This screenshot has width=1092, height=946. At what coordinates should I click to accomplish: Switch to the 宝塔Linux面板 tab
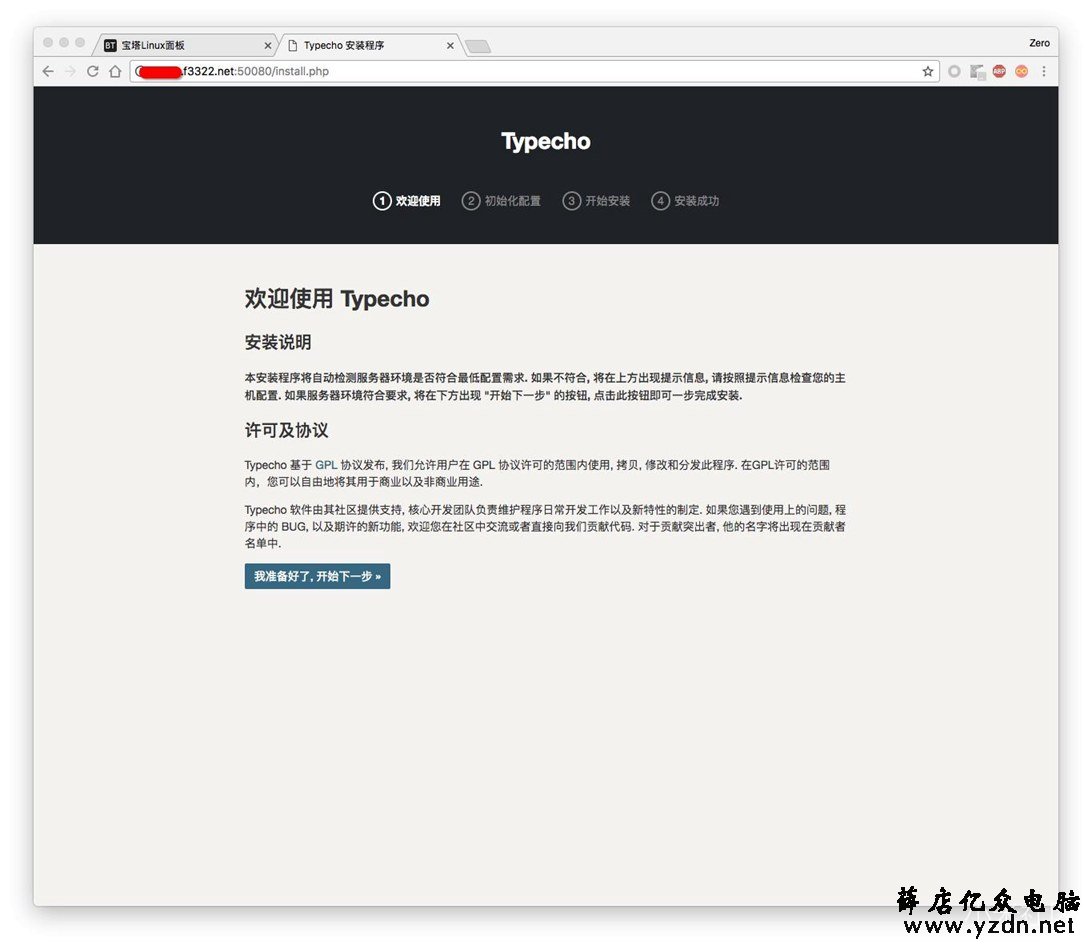[184, 45]
